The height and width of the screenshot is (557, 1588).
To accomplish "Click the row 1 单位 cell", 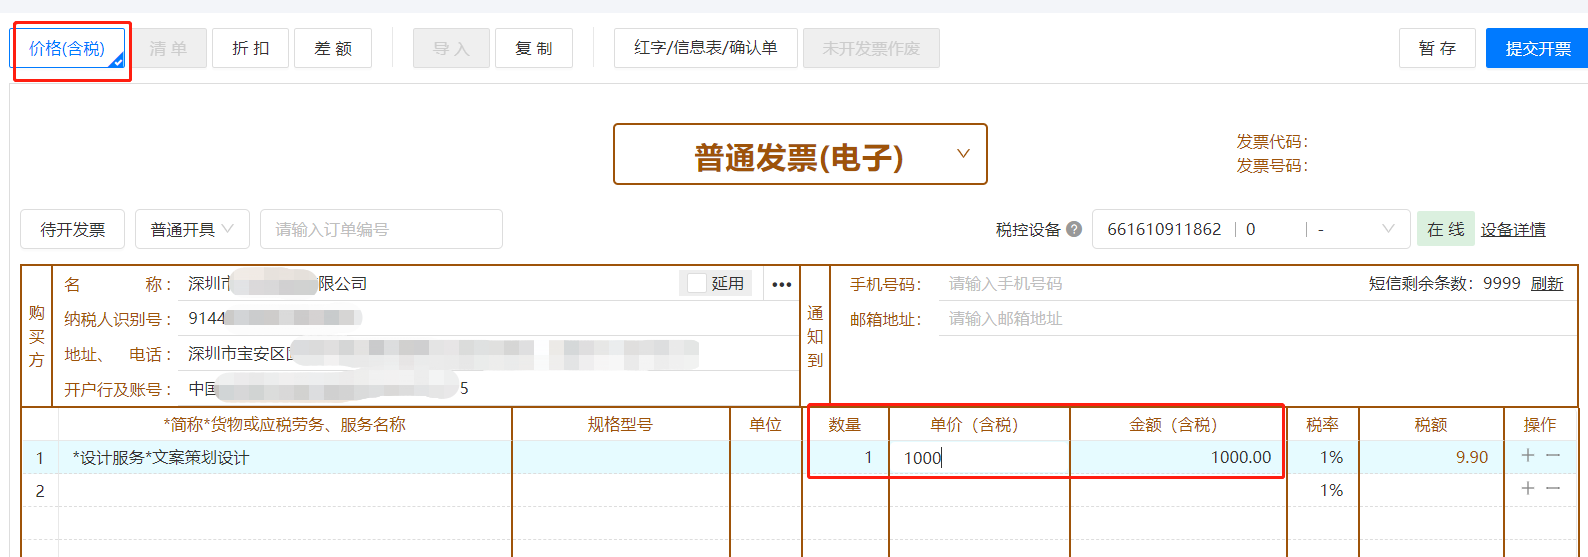I will point(766,457).
